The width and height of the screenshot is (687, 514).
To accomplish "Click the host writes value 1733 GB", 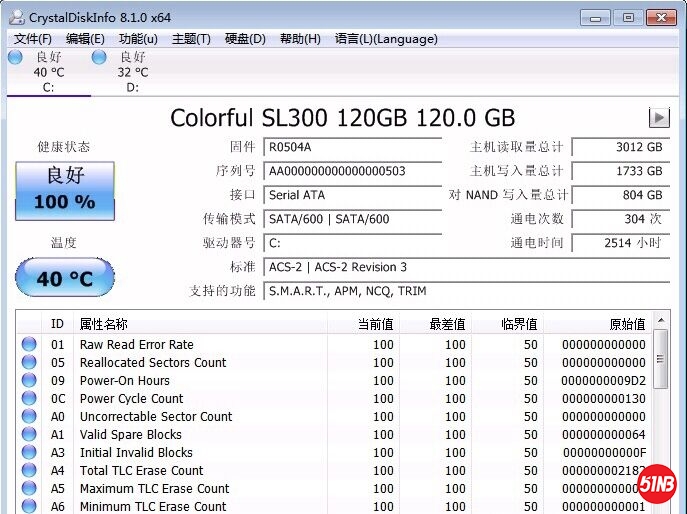I will [x=621, y=171].
